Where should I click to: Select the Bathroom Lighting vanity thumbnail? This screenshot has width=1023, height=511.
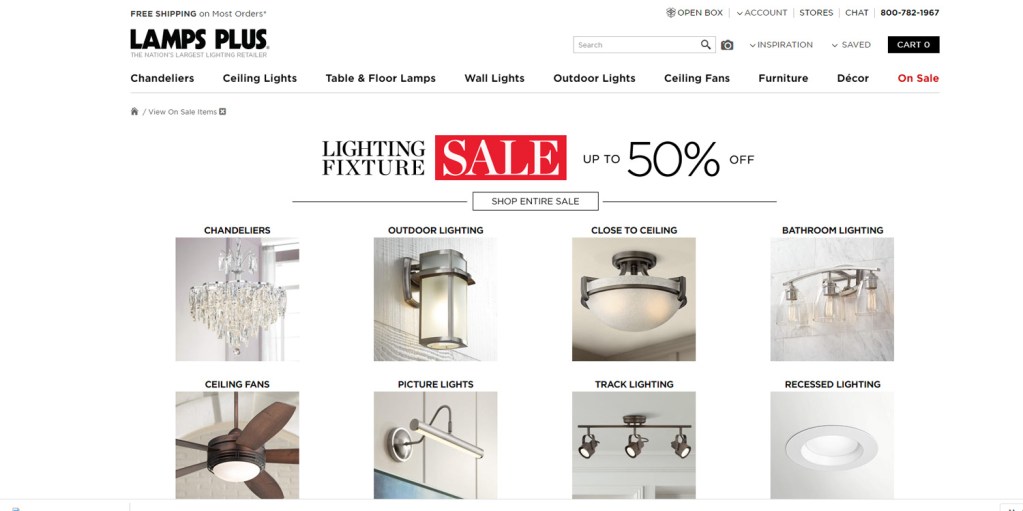click(x=832, y=299)
